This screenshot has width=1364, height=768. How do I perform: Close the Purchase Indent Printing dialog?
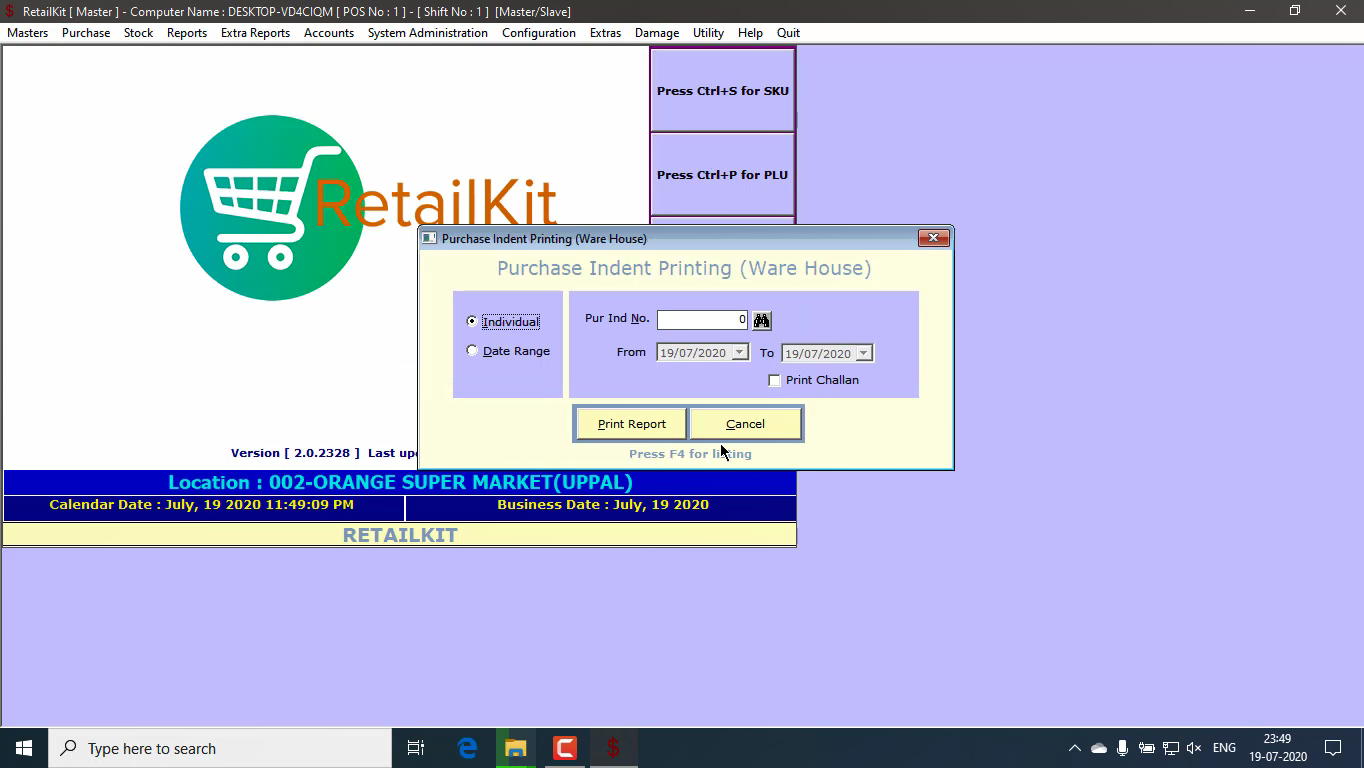click(933, 238)
